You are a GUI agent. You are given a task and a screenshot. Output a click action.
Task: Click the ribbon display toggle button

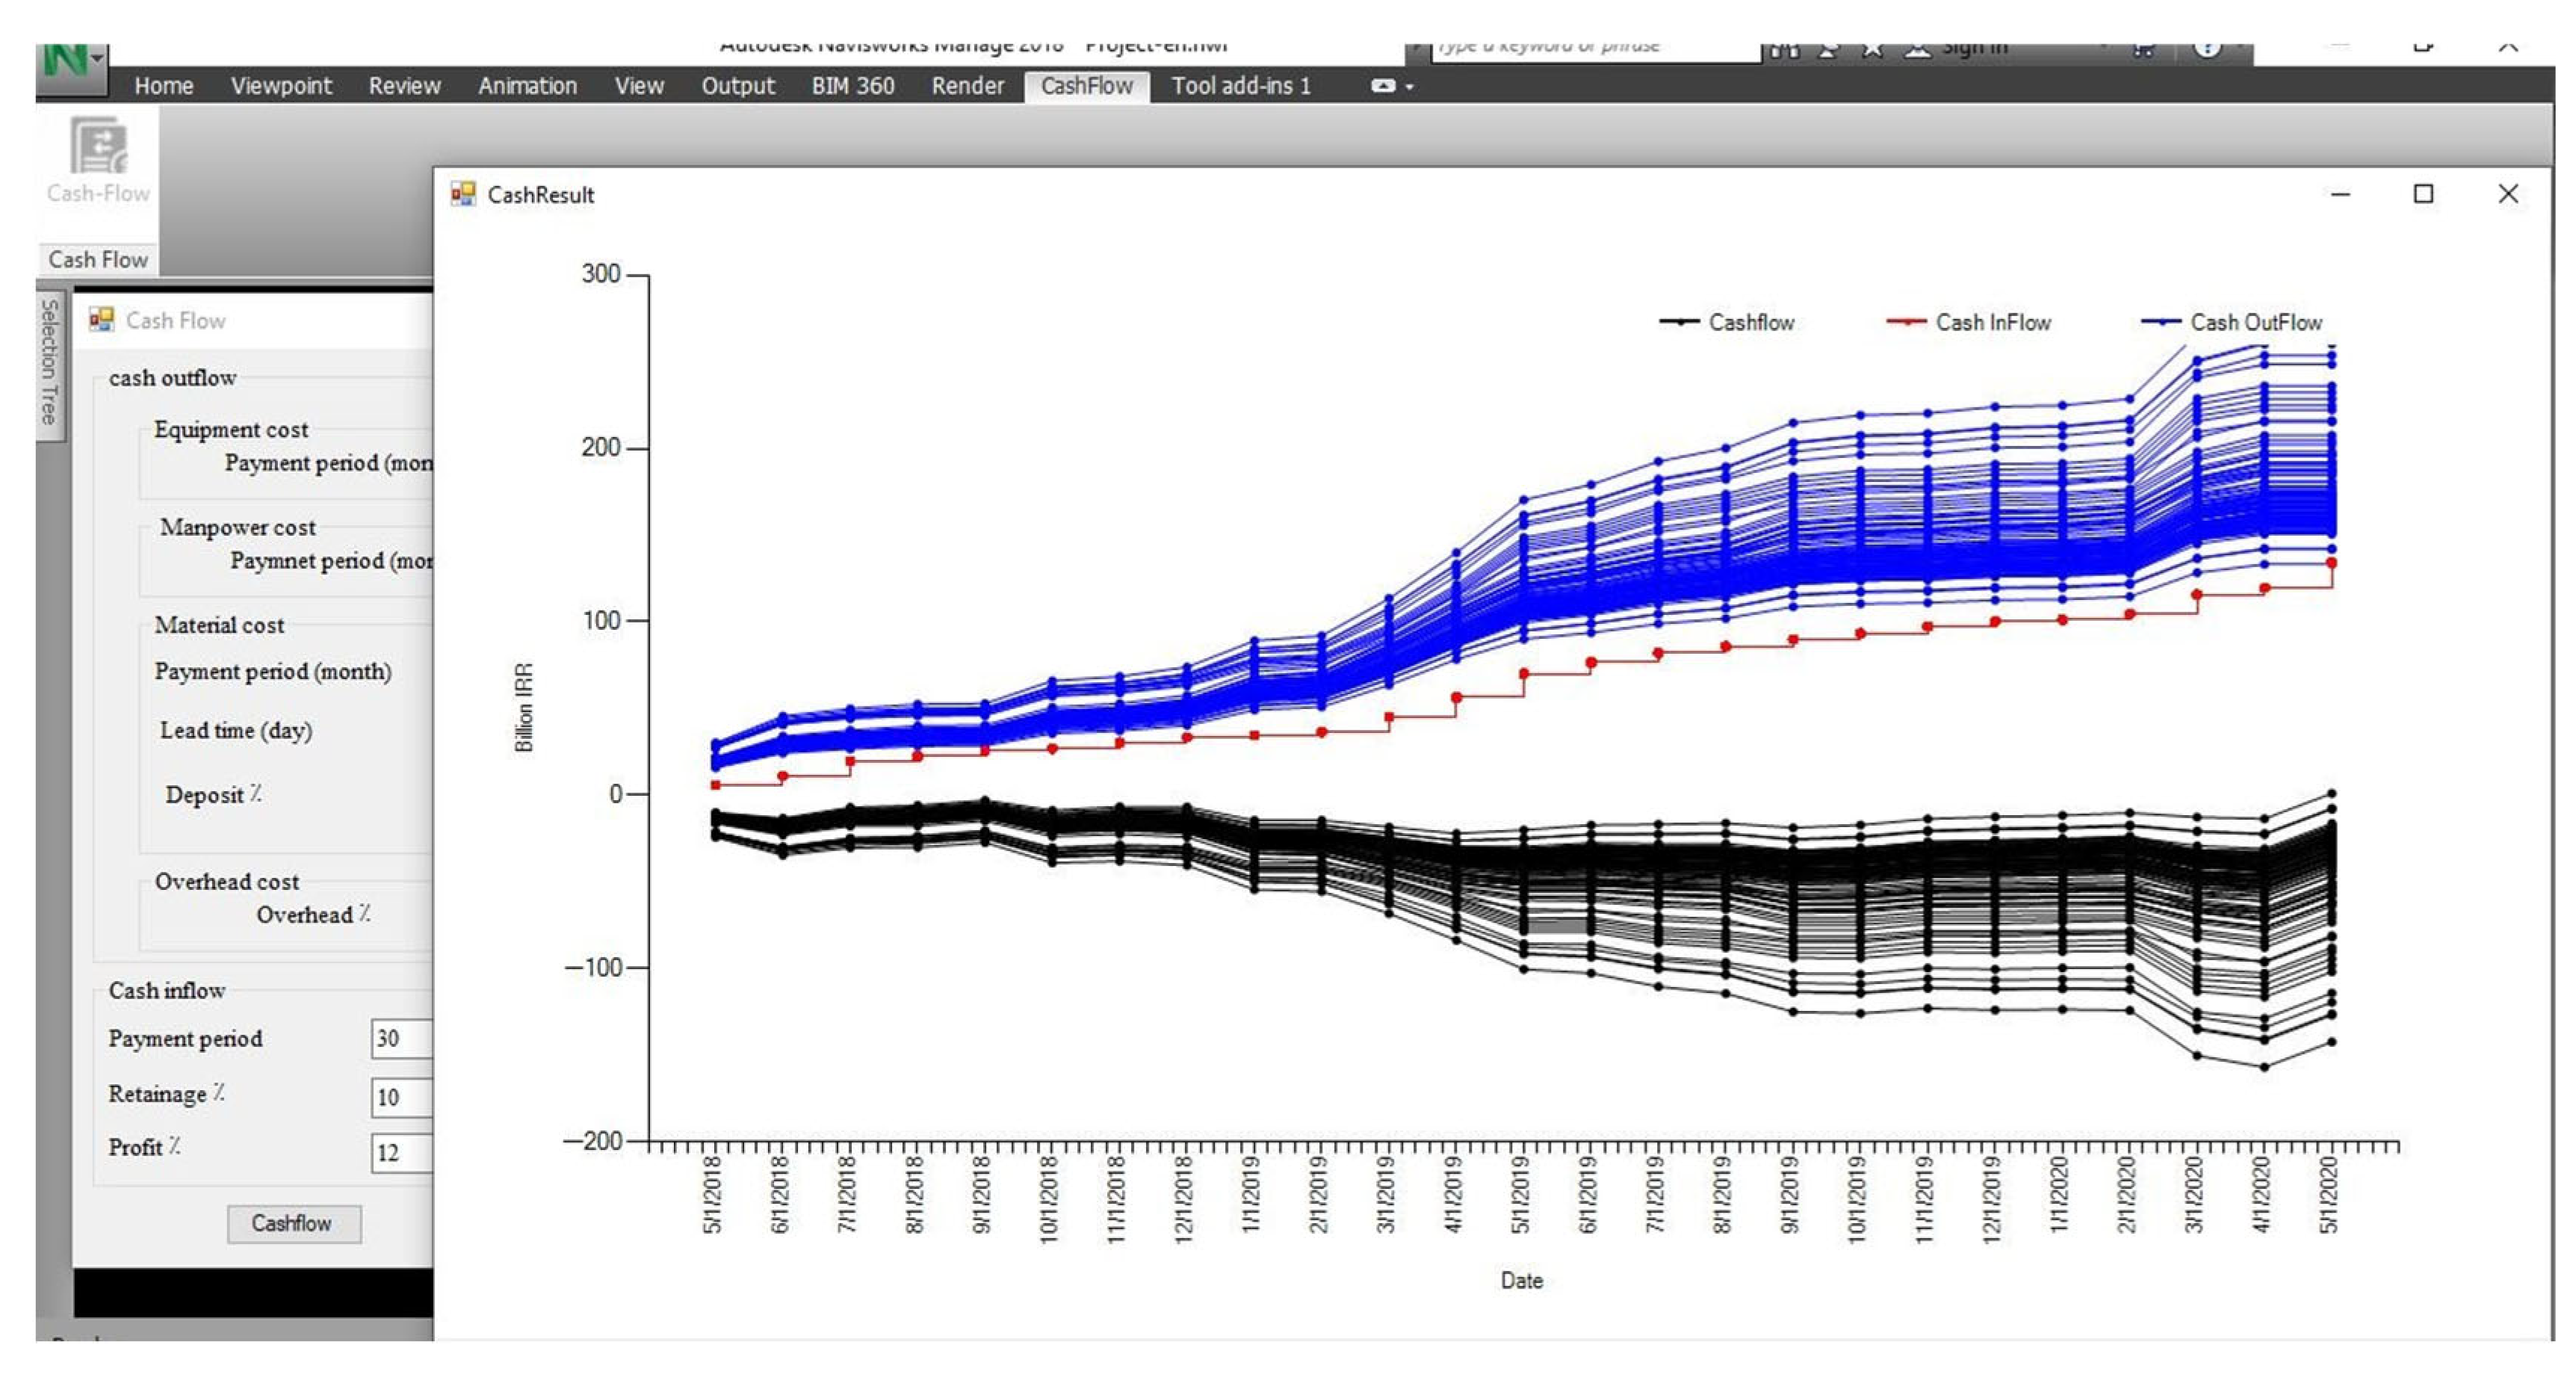pyautogui.click(x=1383, y=86)
